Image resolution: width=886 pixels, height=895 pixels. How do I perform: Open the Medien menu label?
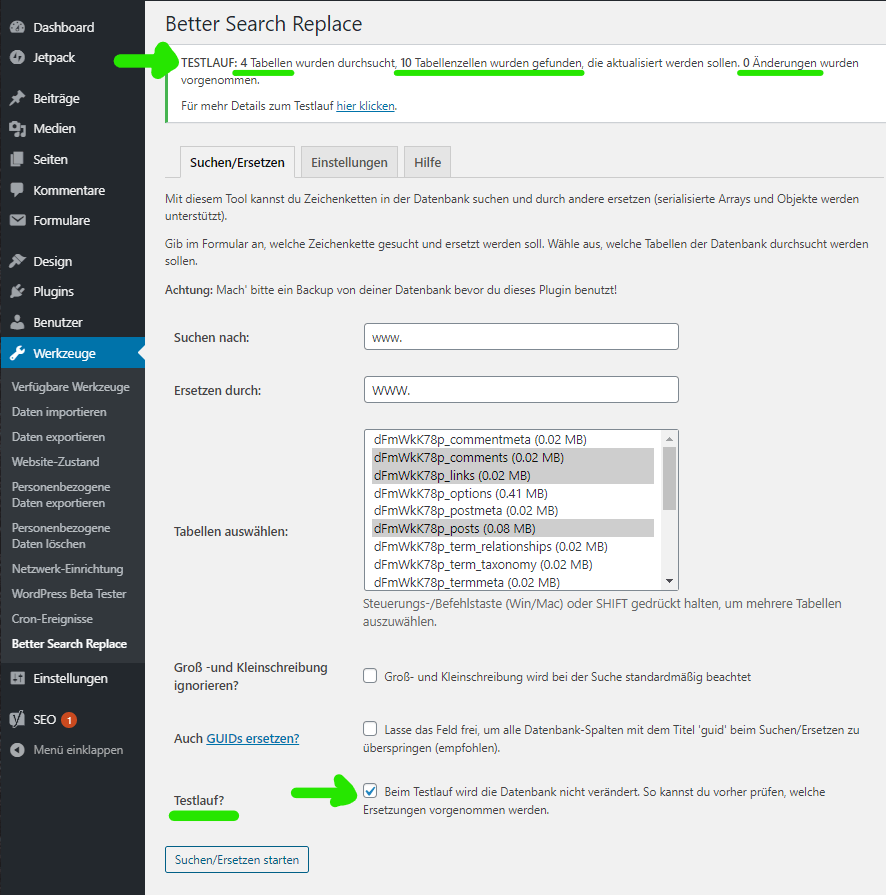pyautogui.click(x=54, y=128)
